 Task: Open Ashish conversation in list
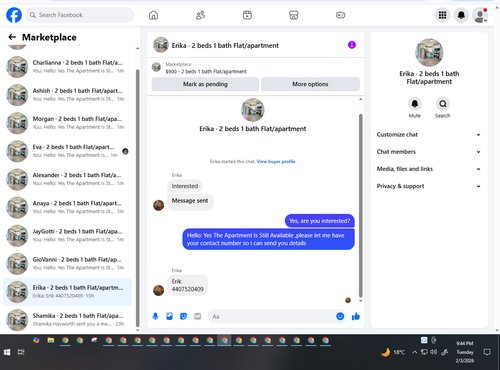pyautogui.click(x=67, y=95)
